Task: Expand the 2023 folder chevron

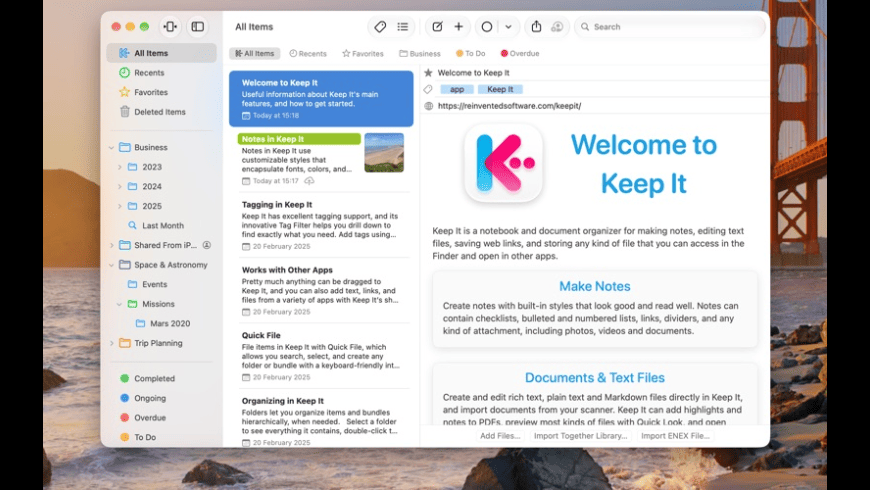Action: click(119, 167)
